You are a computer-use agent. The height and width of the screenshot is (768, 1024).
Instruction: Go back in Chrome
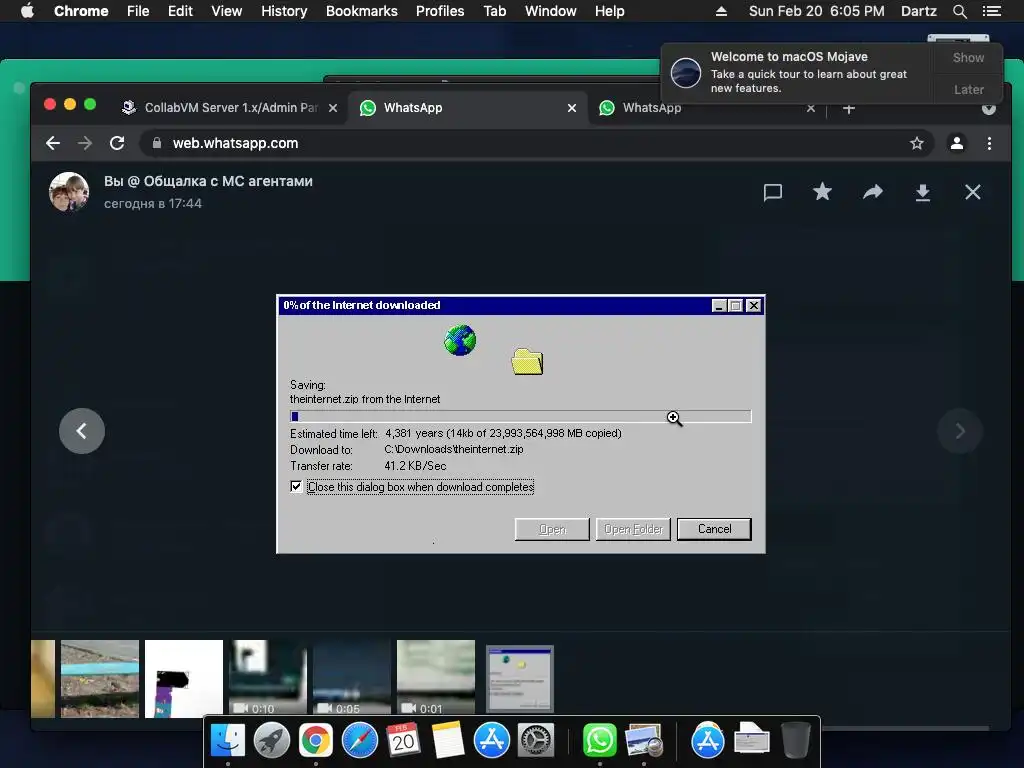53,143
